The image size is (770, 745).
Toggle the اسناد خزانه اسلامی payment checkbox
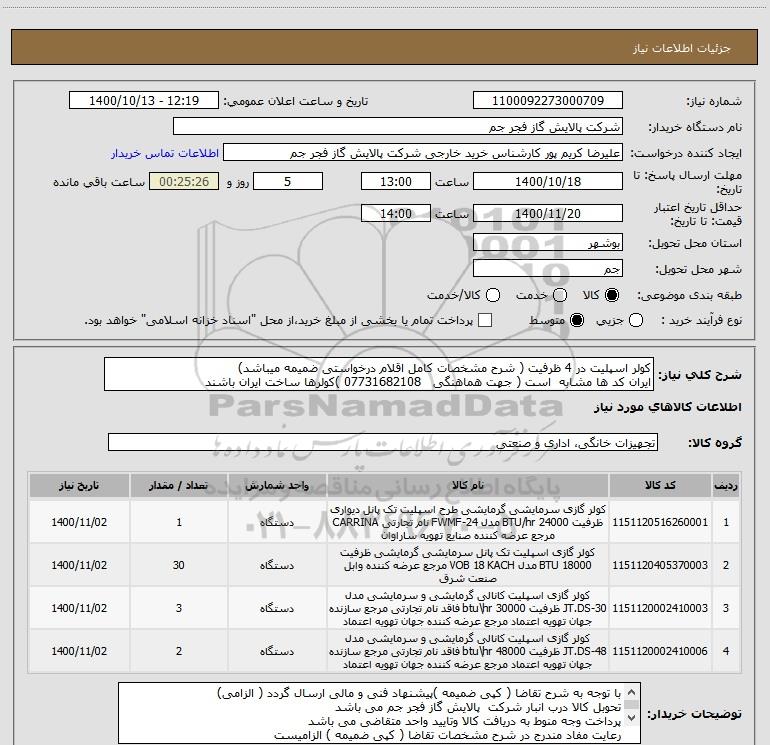tap(485, 320)
